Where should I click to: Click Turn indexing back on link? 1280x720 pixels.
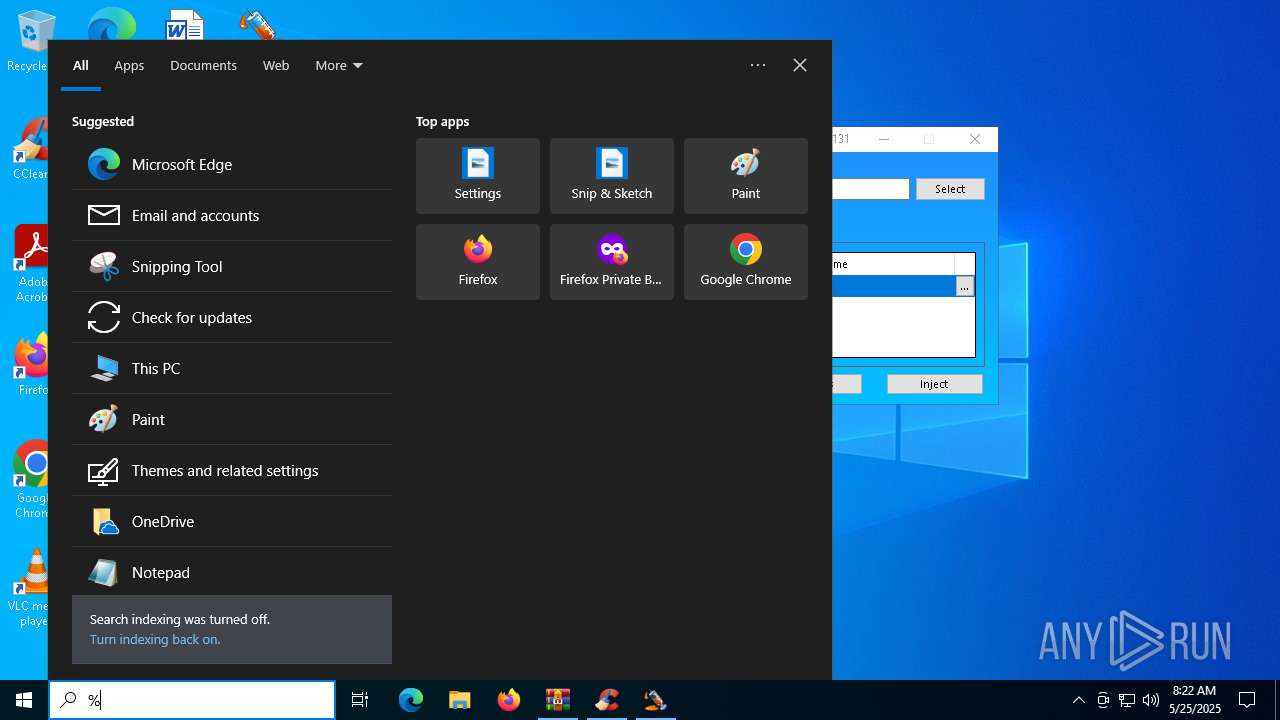pos(155,639)
